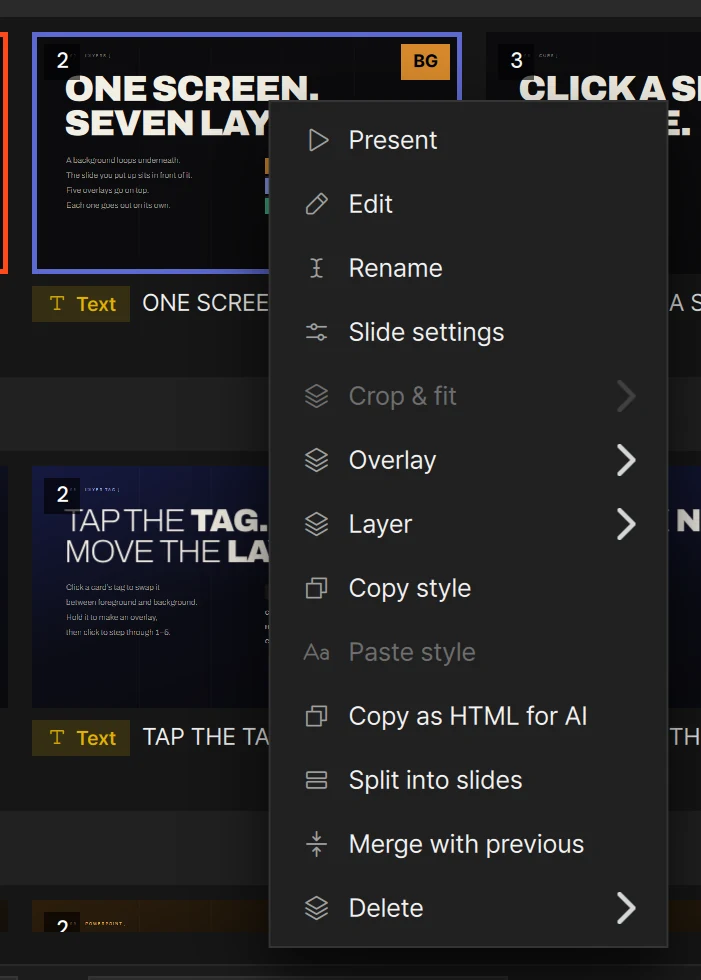Pick the Rename menu entry
The height and width of the screenshot is (980, 701).
468,268
